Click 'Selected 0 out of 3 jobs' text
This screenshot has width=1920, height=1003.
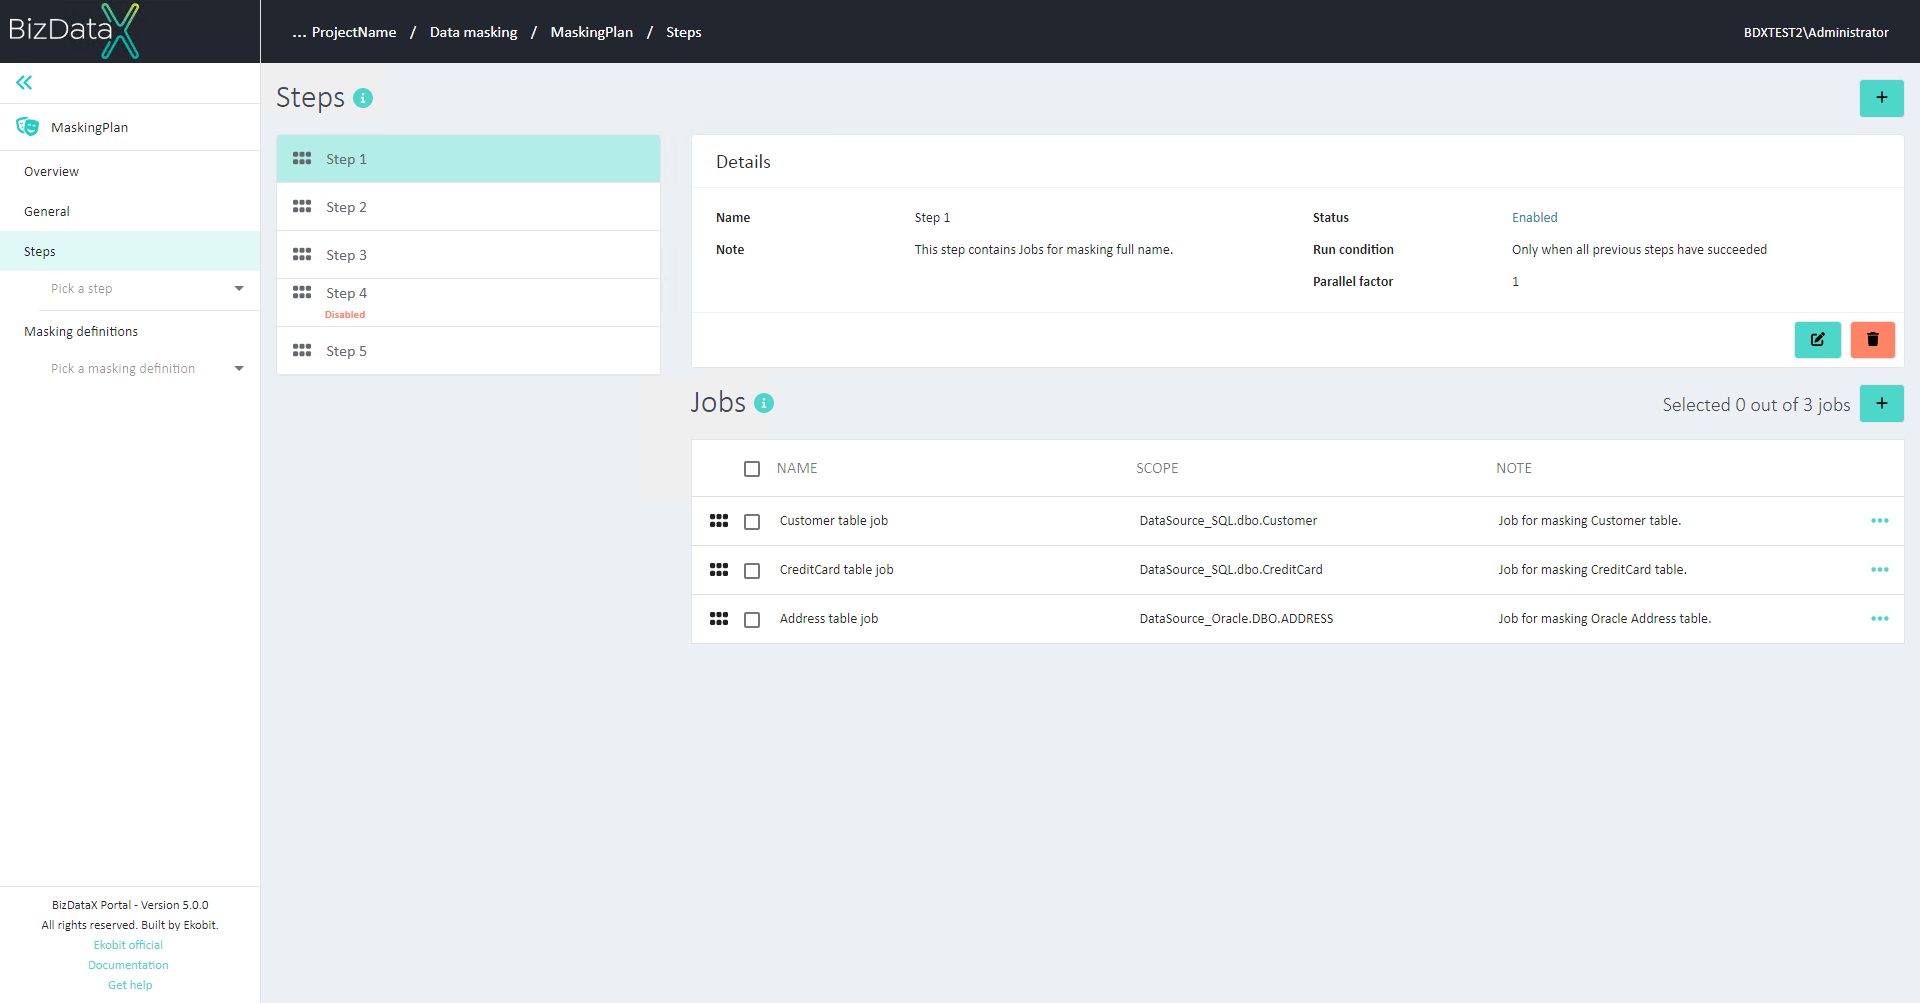(1756, 404)
